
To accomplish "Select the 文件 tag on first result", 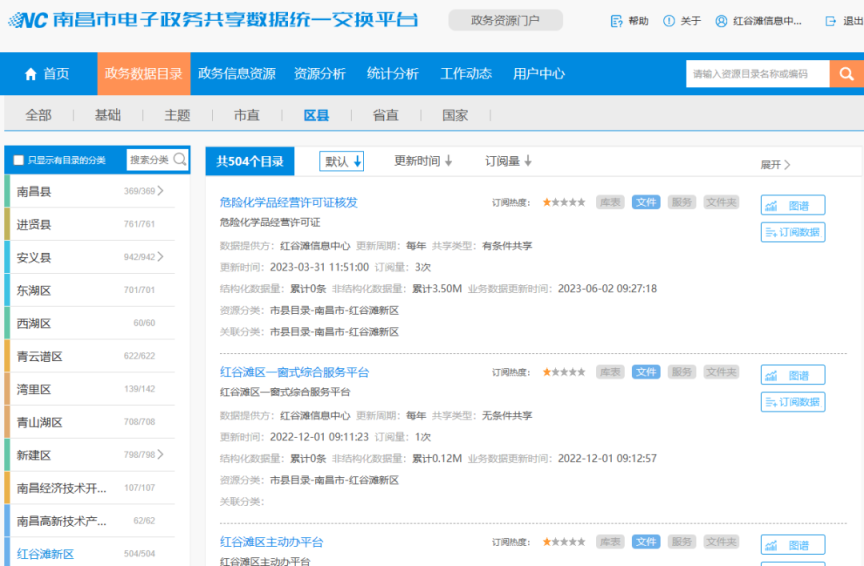I will click(646, 202).
